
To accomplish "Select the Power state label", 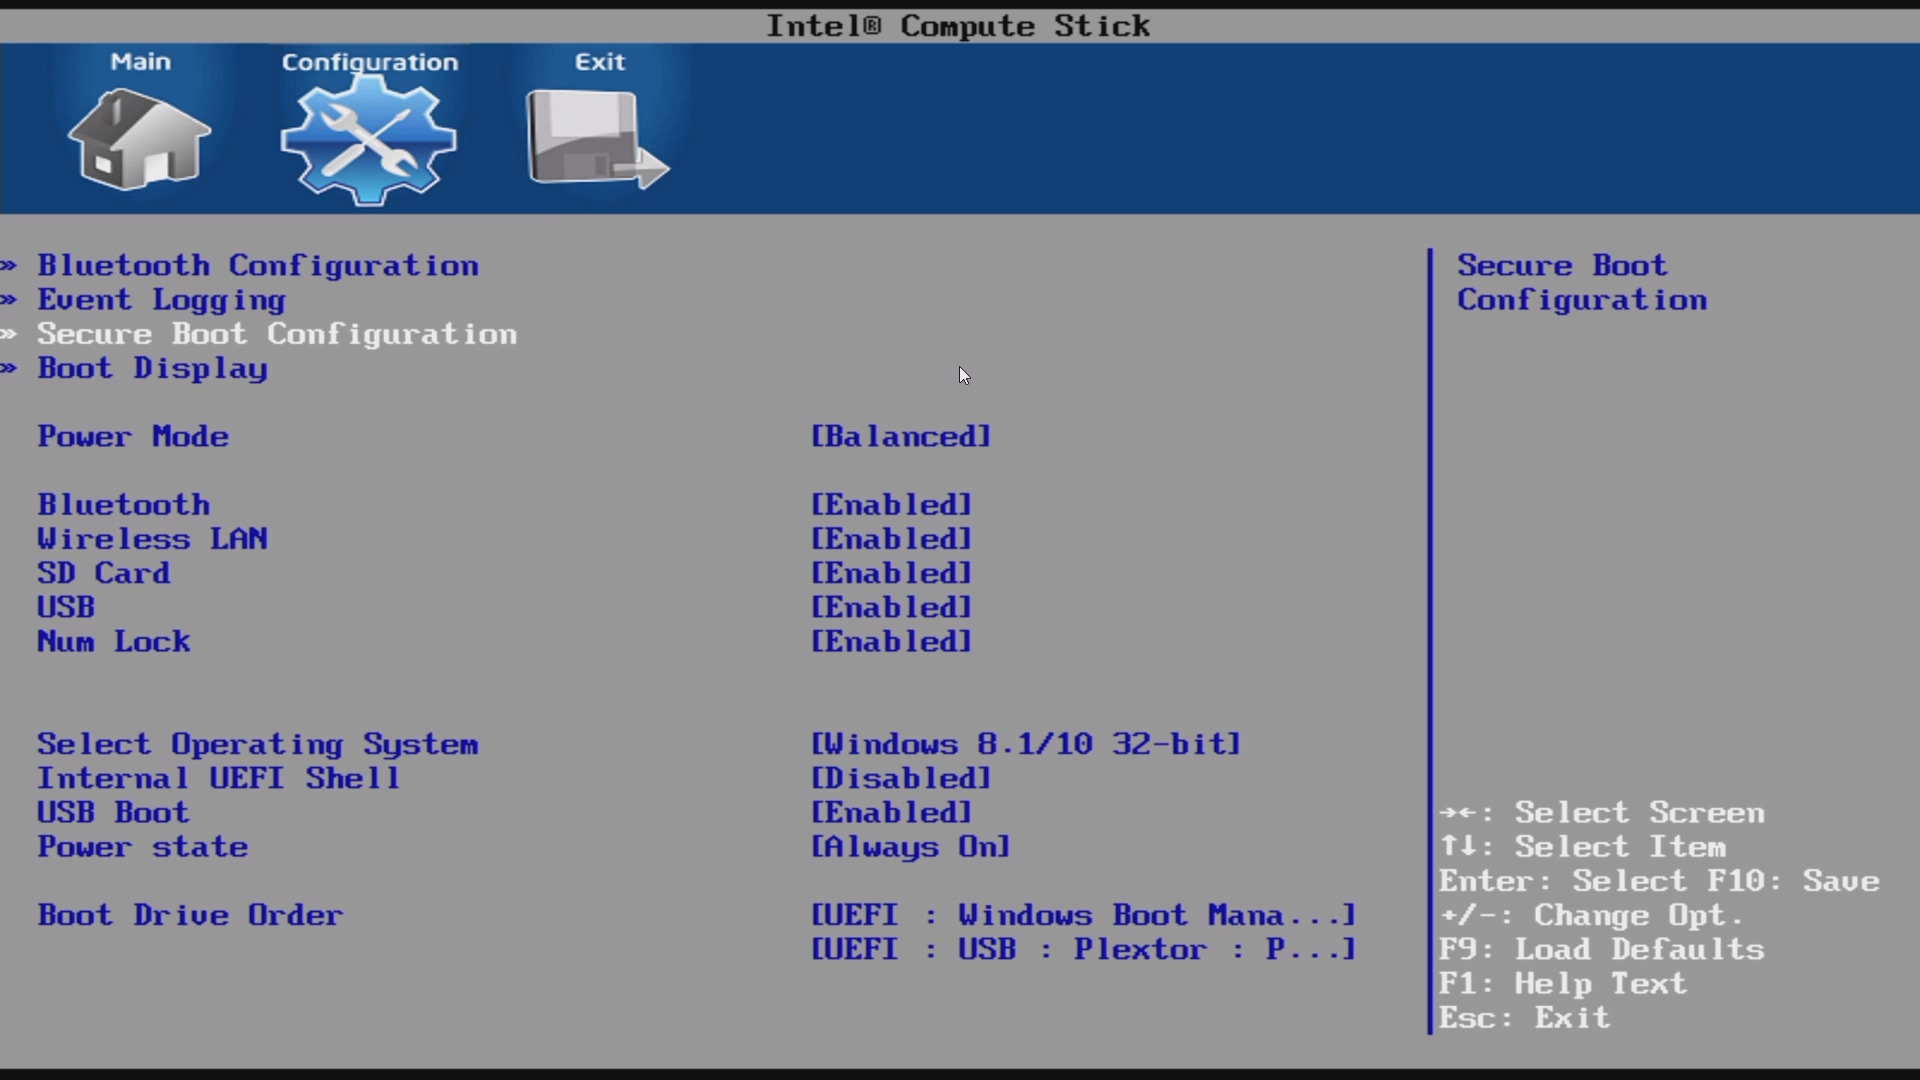I will 143,847.
